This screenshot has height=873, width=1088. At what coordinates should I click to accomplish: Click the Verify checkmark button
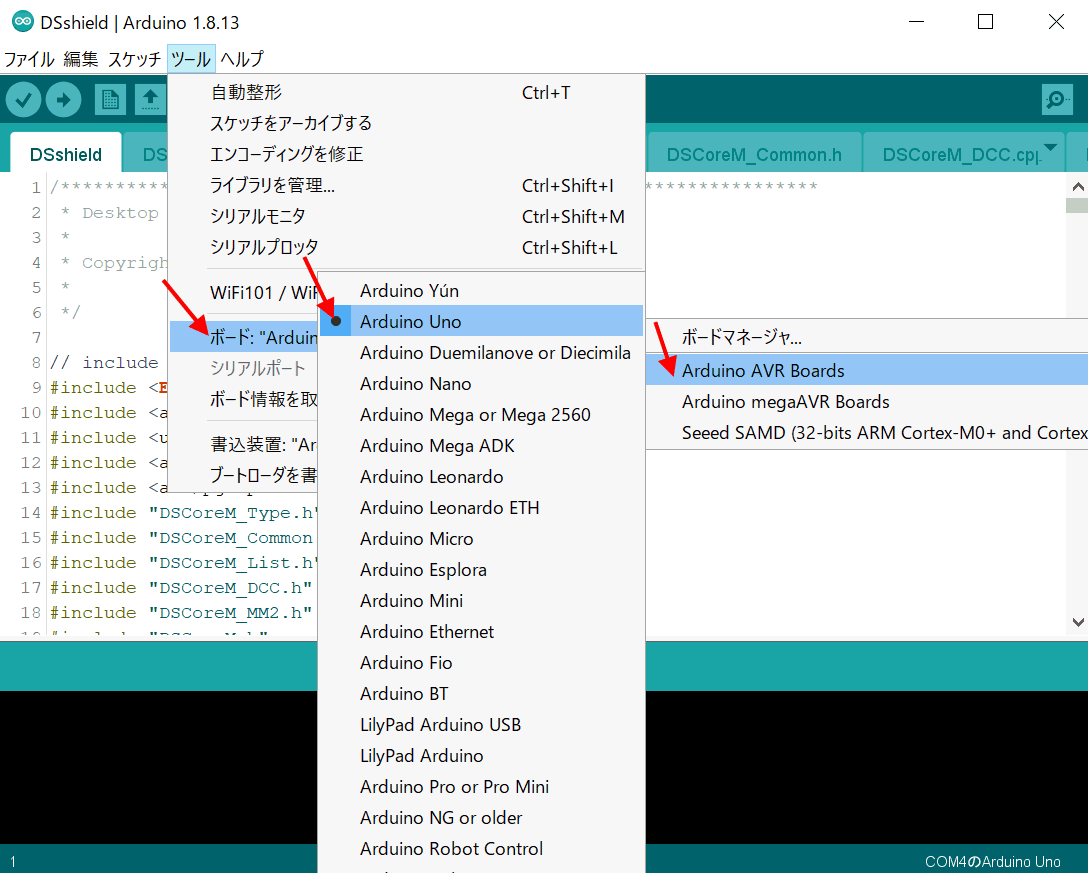point(24,100)
